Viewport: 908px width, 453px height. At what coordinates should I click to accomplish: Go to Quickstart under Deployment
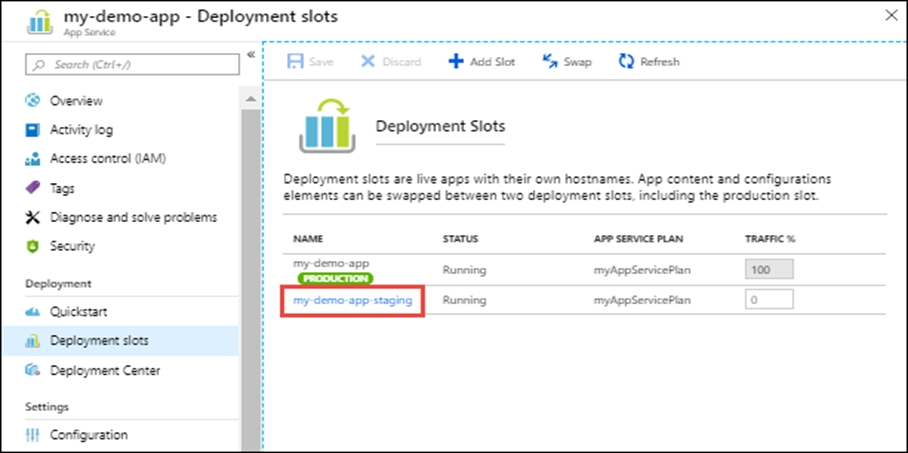point(78,312)
